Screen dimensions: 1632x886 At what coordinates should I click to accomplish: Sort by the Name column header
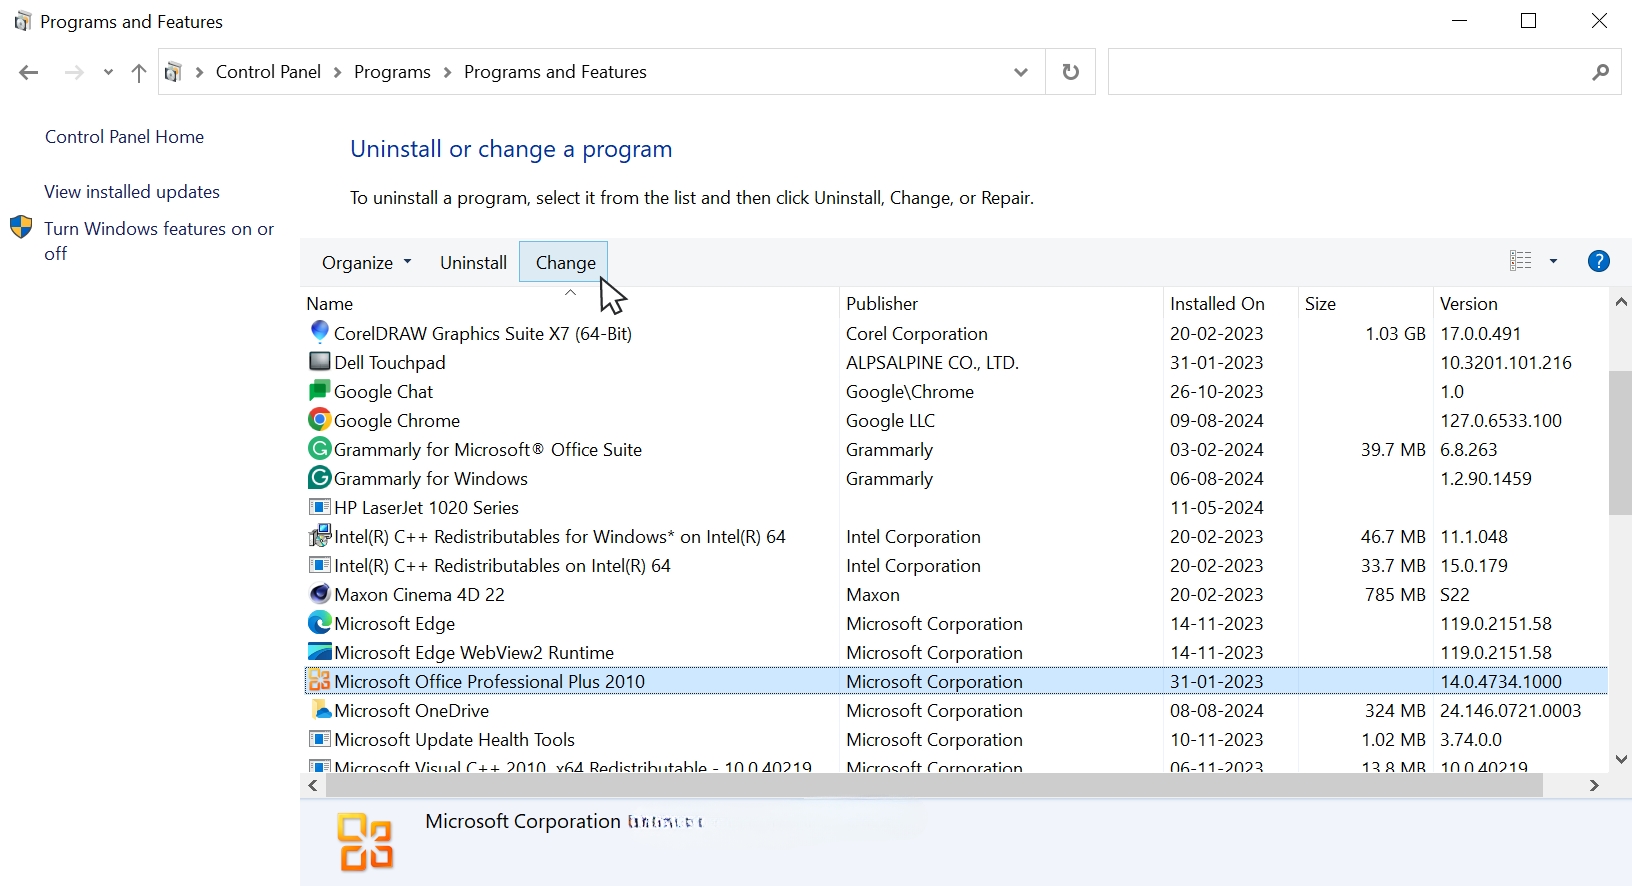coord(570,303)
